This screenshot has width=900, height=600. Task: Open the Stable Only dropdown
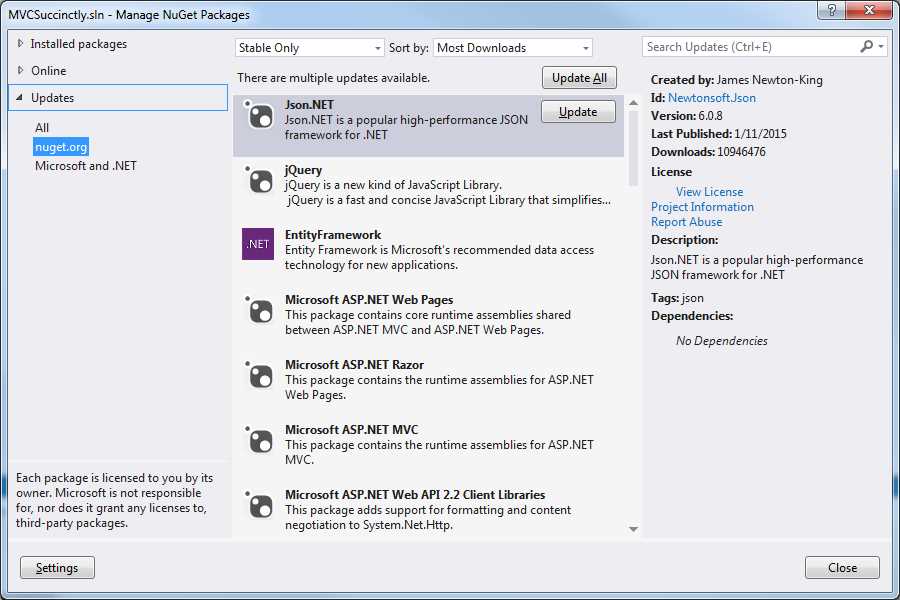tap(309, 48)
